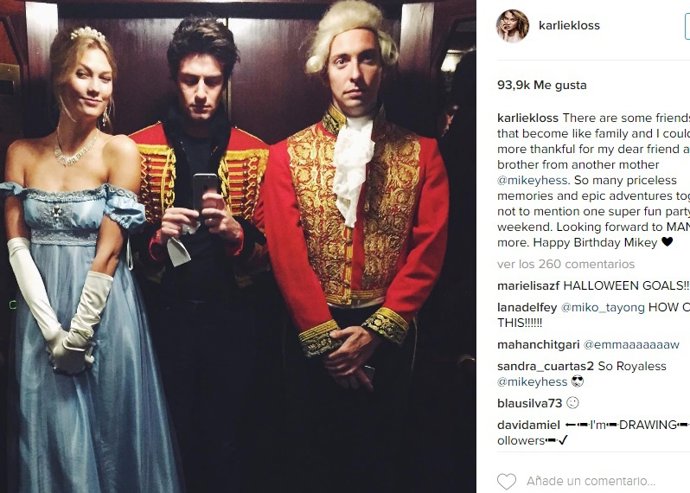Open davidamiel commenter profile
690x493 pixels.
pos(529,425)
